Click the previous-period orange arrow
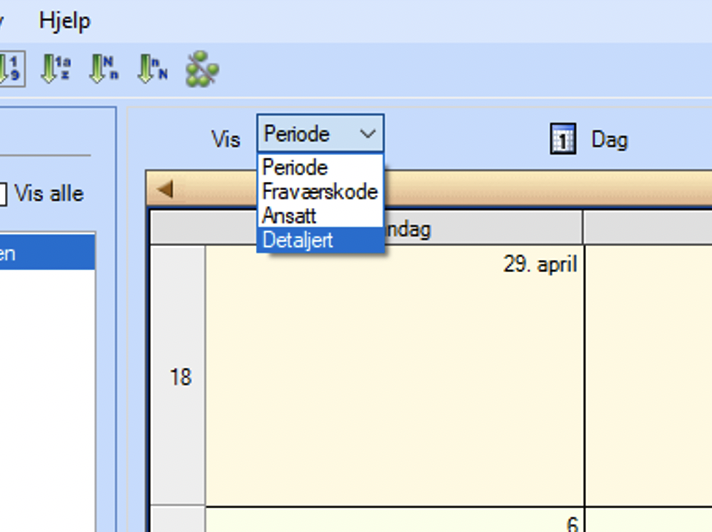The width and height of the screenshot is (712, 532). coord(165,188)
